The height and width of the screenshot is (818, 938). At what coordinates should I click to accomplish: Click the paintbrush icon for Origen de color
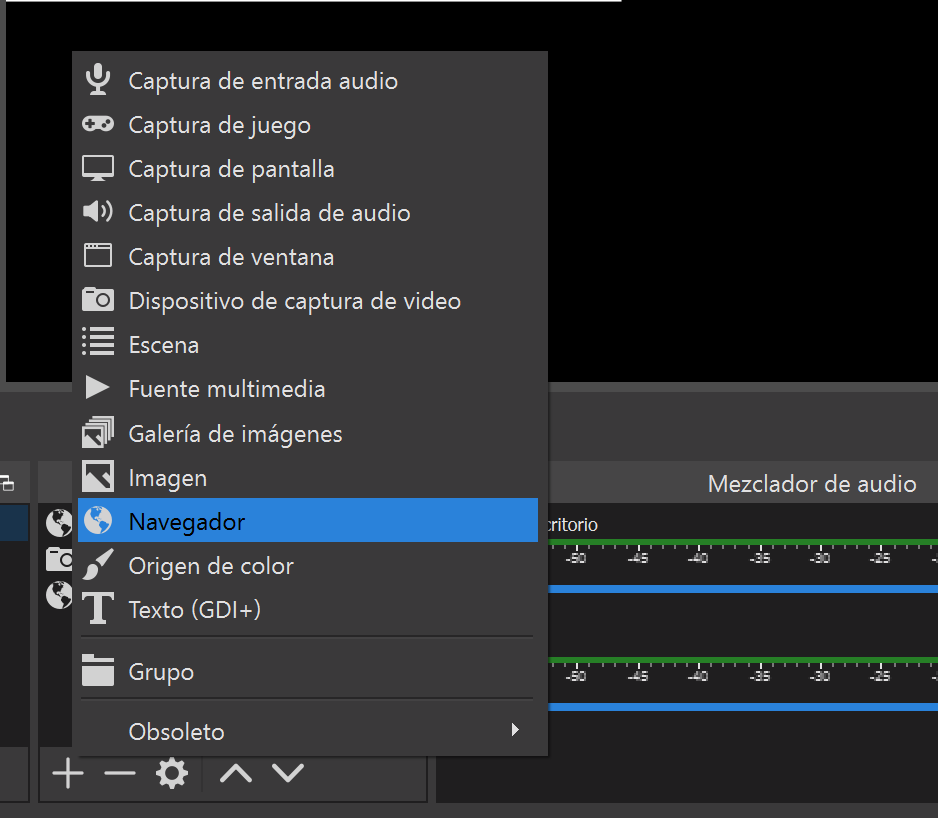point(97,565)
